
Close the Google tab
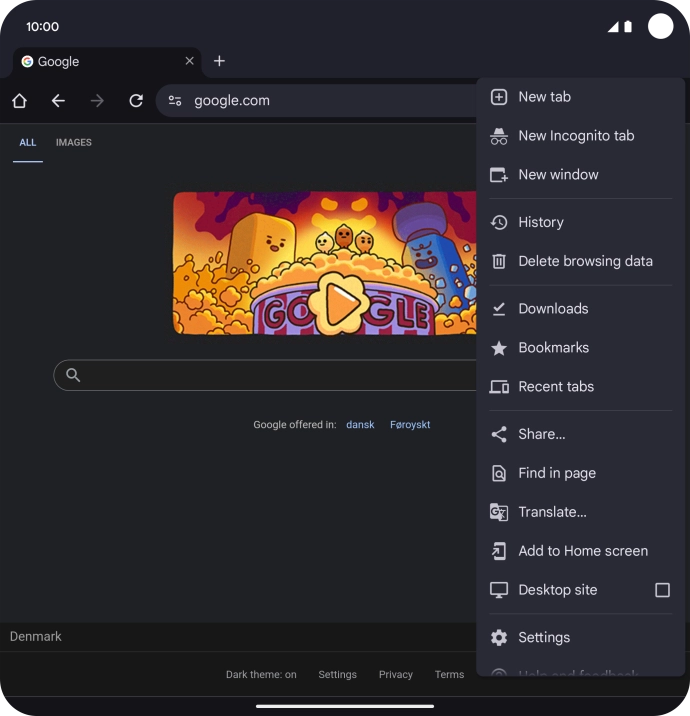[x=190, y=61]
